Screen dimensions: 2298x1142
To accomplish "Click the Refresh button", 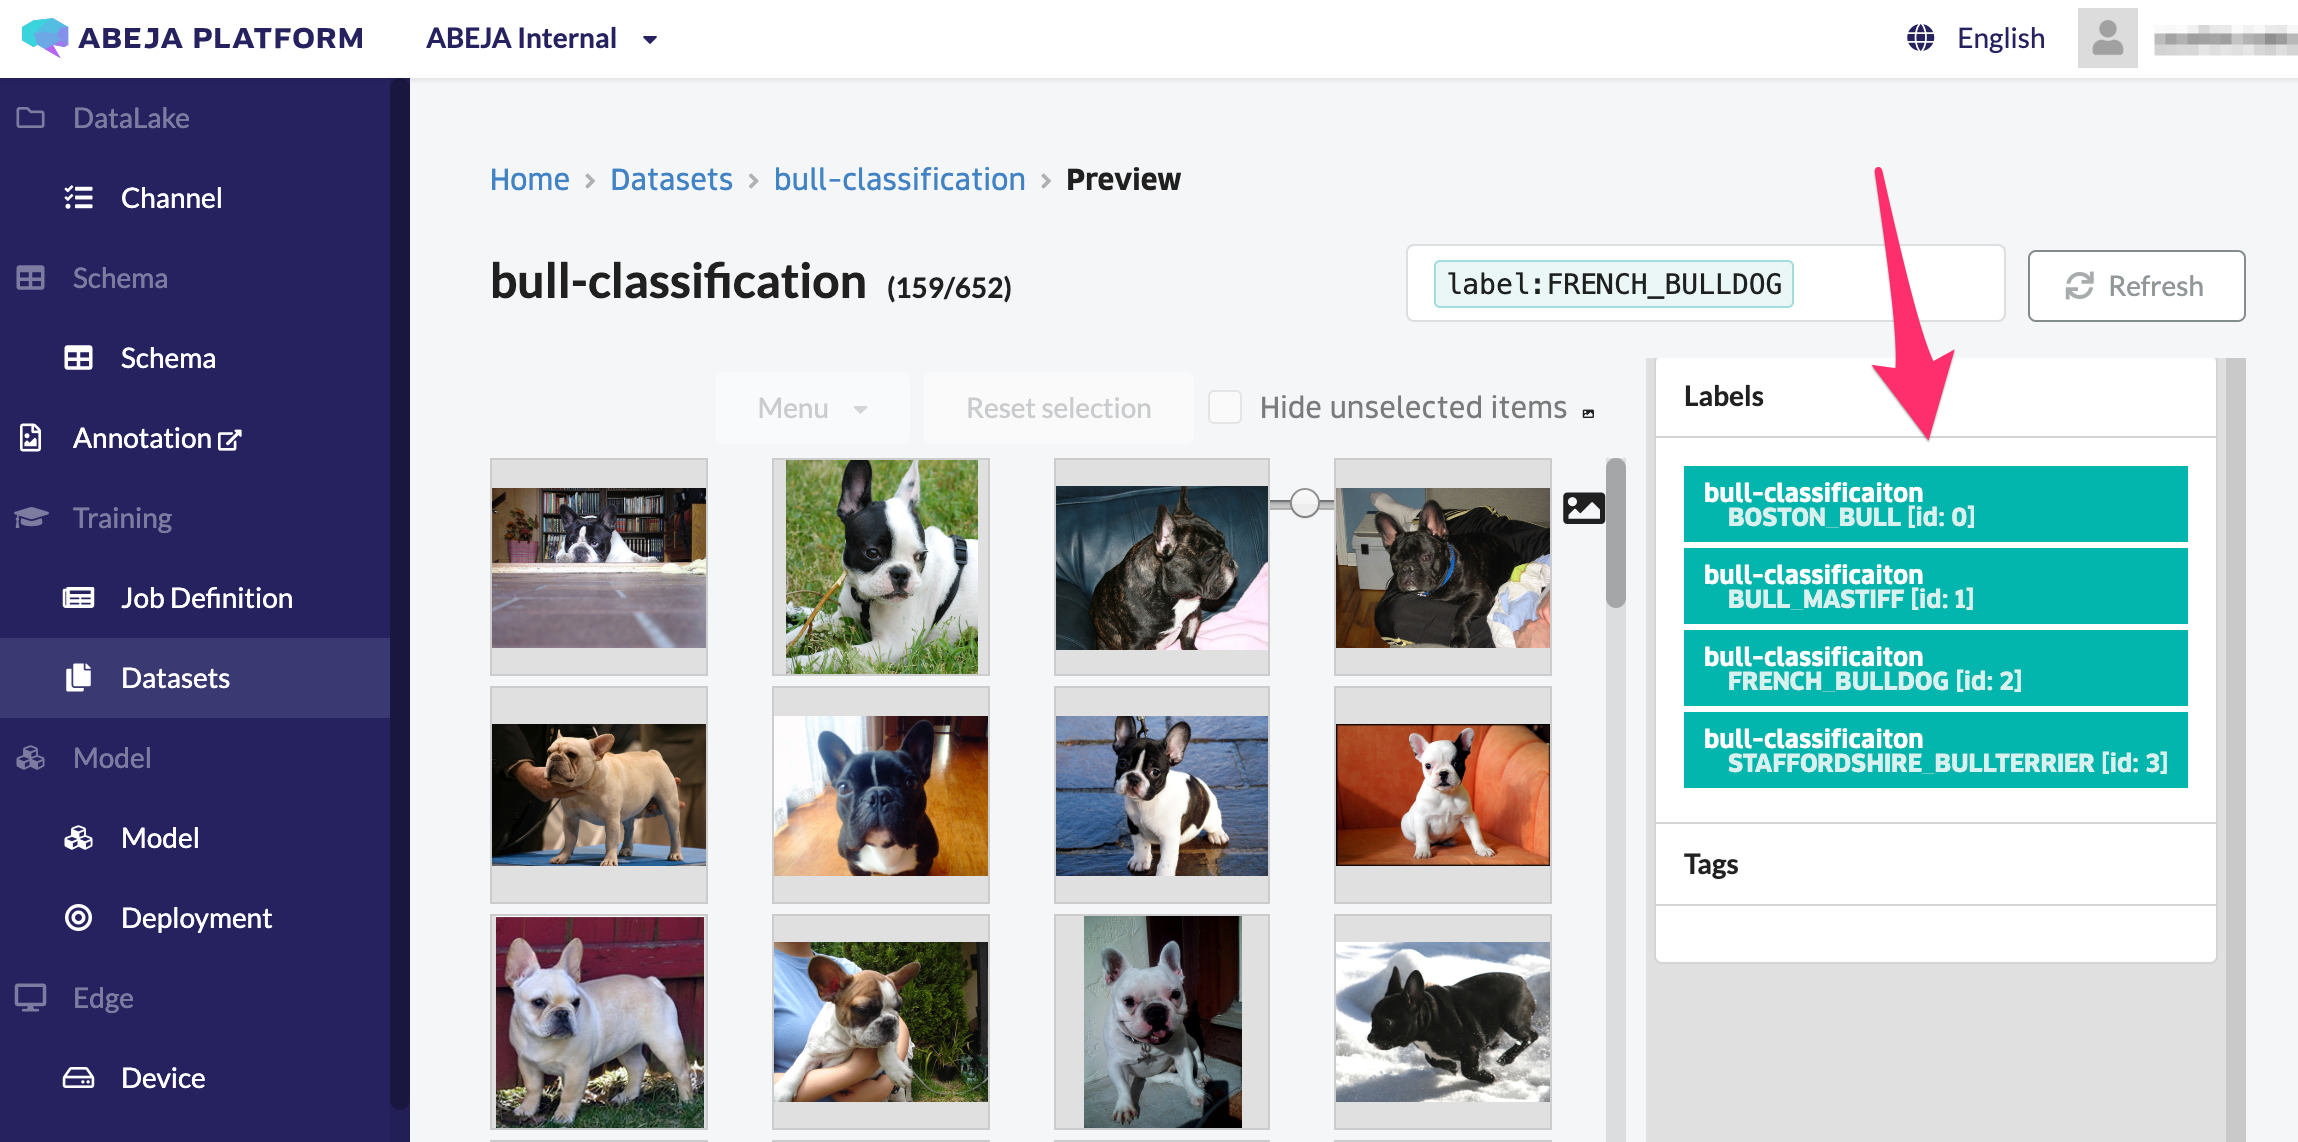I will click(2136, 286).
